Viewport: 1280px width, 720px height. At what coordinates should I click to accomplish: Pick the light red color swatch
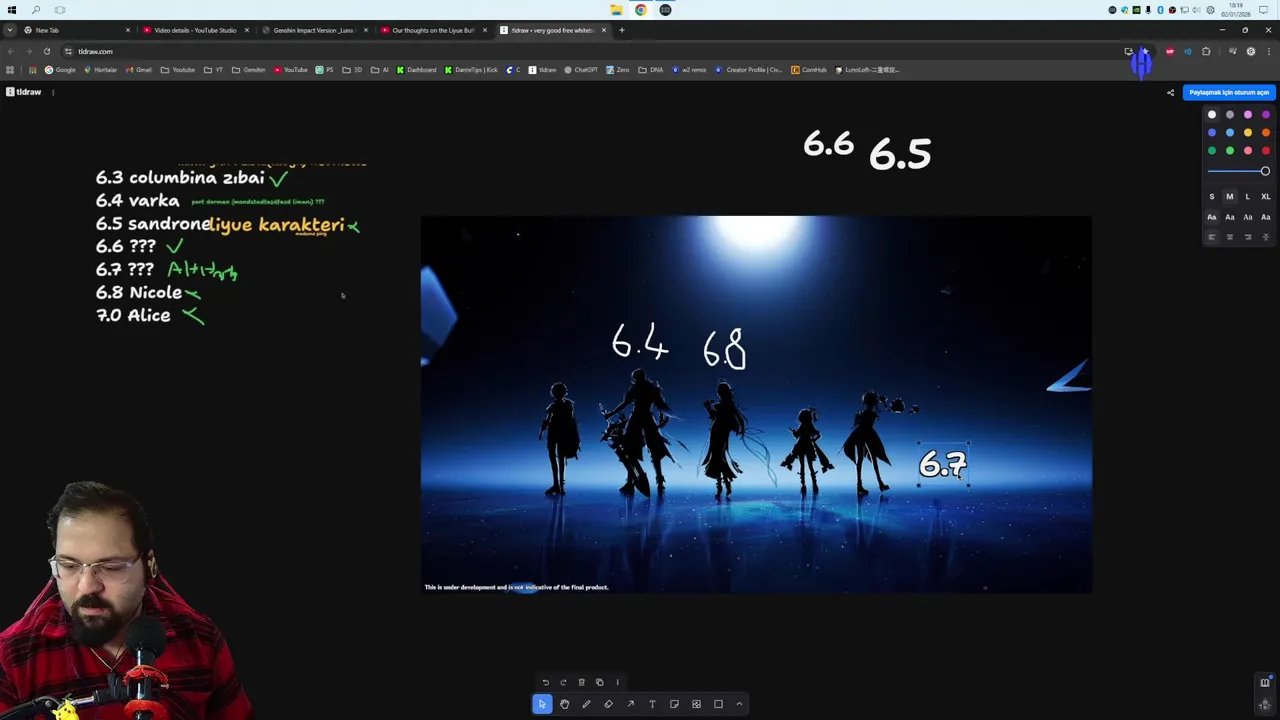click(x=1248, y=151)
